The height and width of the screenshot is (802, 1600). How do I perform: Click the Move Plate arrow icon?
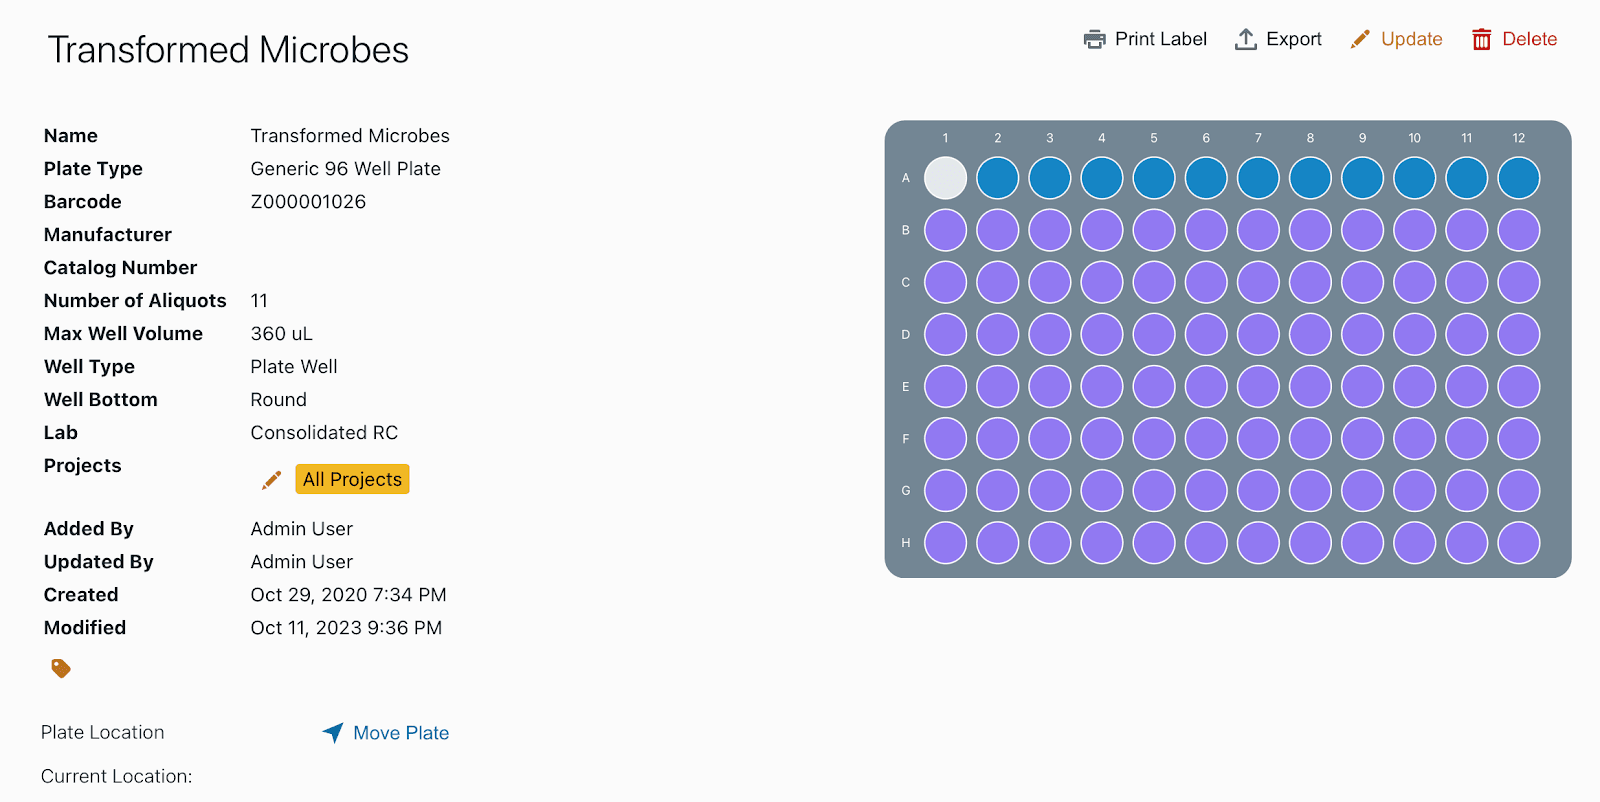(x=333, y=733)
